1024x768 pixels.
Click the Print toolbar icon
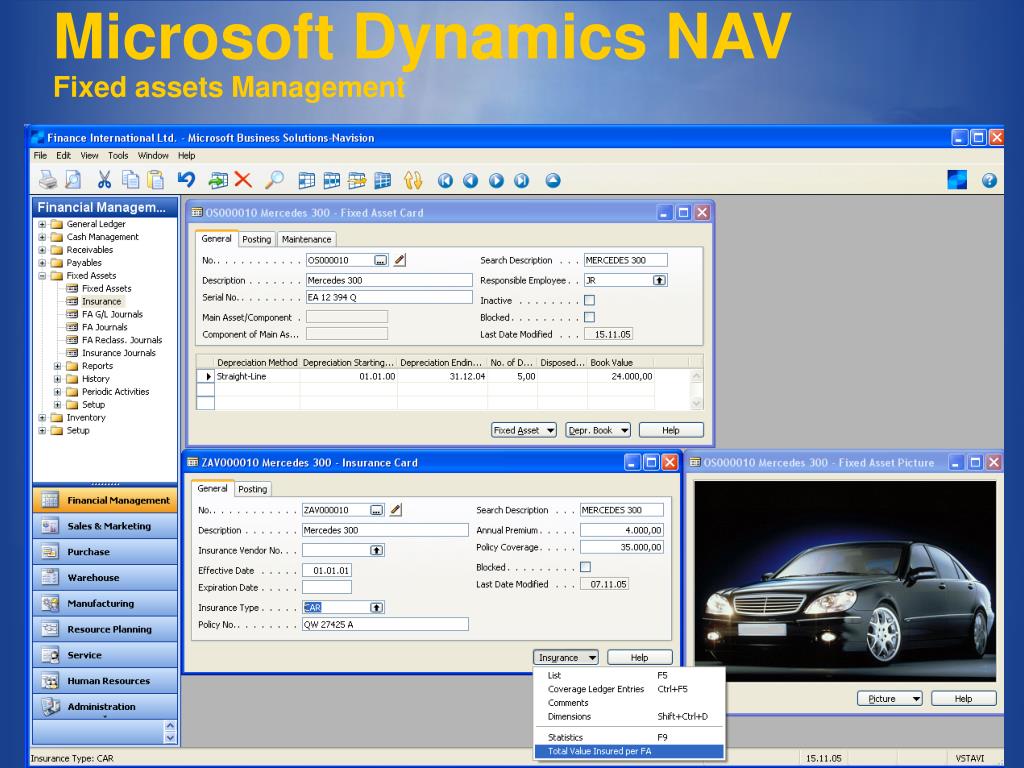click(48, 180)
